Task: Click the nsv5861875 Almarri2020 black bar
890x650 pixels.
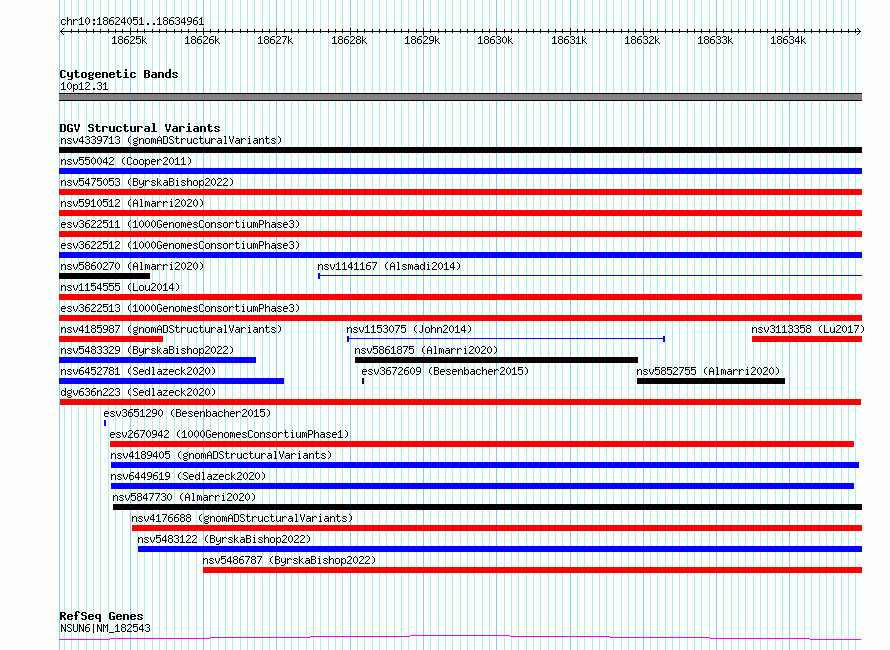Action: click(496, 360)
